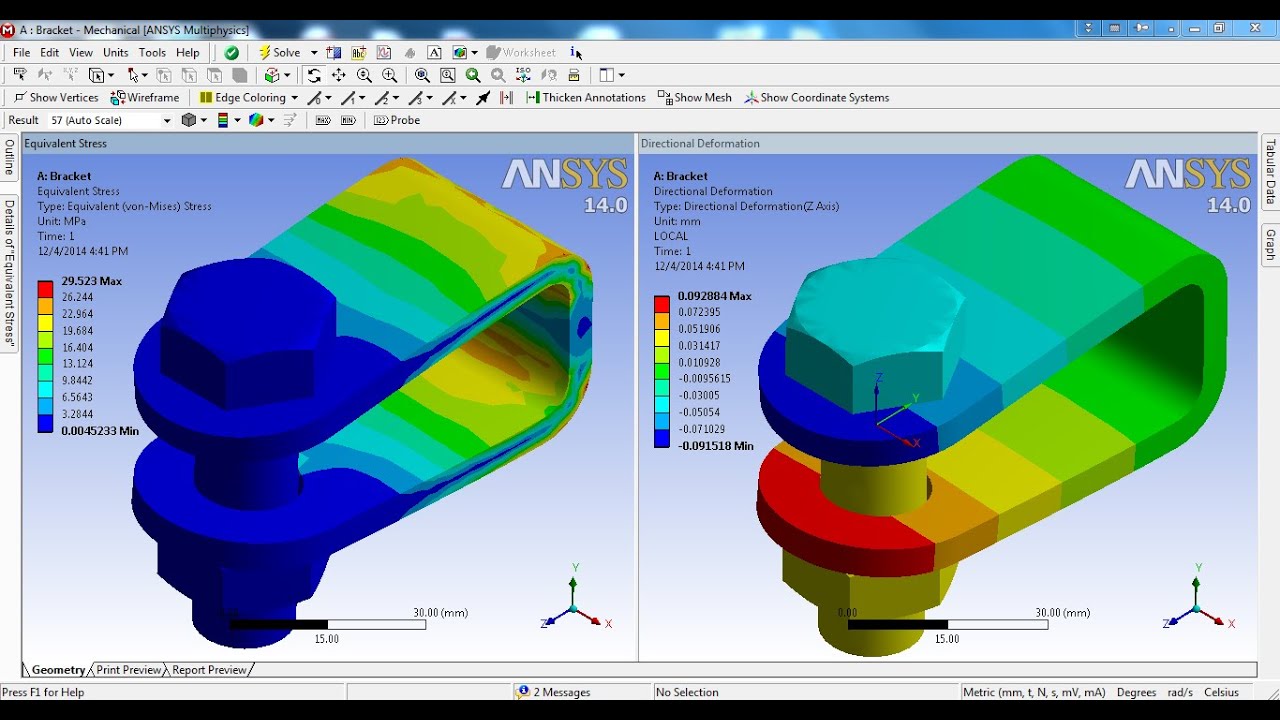Click the Zoom To Fit icon
Image resolution: width=1280 pixels, height=720 pixels.
[422, 75]
